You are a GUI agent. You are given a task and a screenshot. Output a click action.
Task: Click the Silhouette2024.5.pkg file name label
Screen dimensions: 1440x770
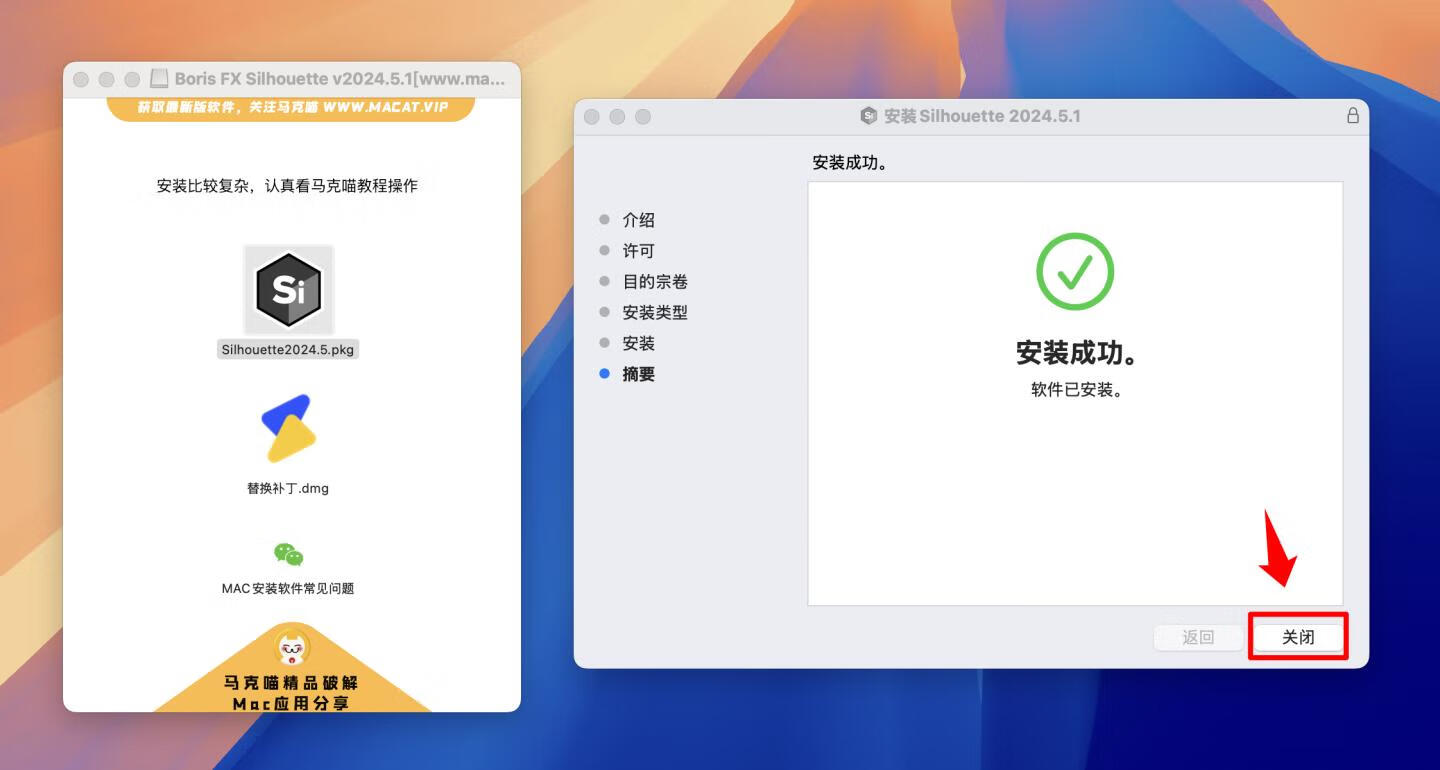(x=288, y=350)
